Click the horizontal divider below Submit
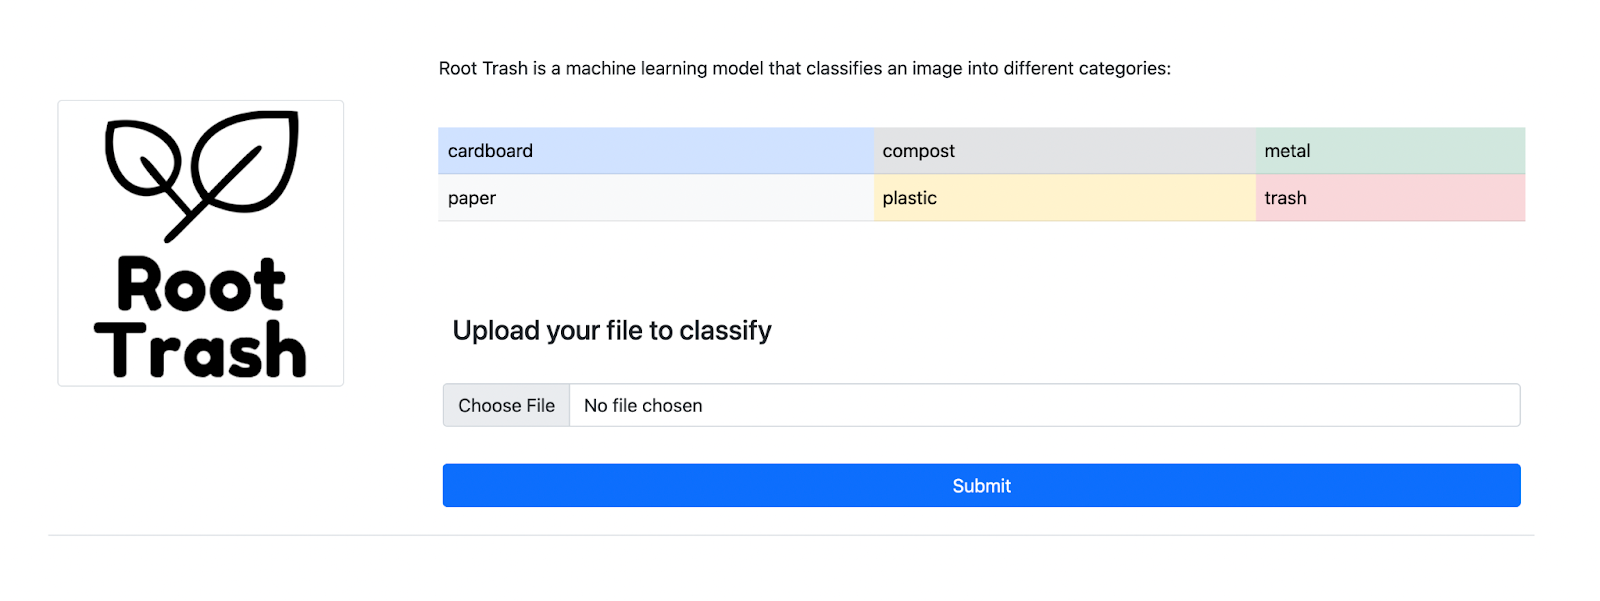The image size is (1600, 601). pyautogui.click(x=790, y=535)
